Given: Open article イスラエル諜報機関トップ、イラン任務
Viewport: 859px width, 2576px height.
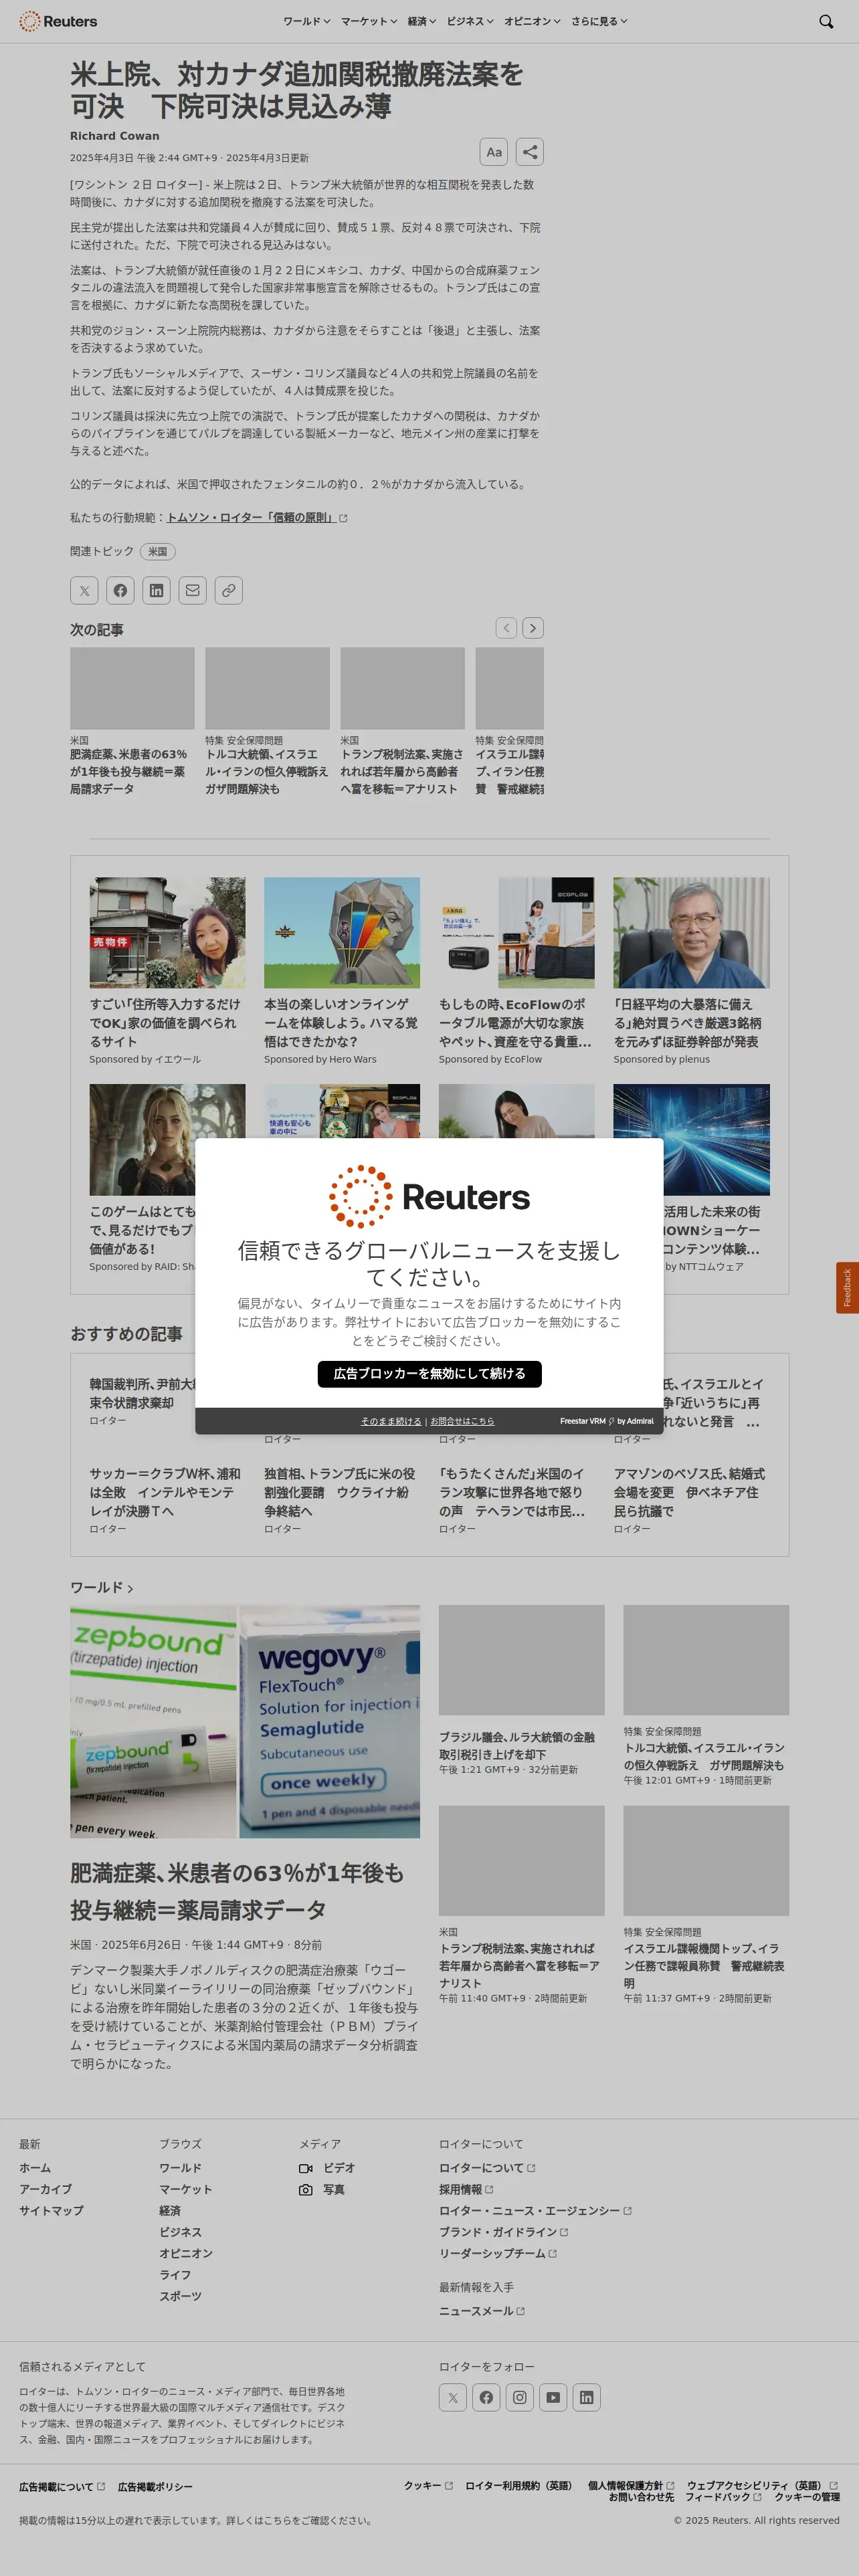Looking at the screenshot, I should point(704,1965).
